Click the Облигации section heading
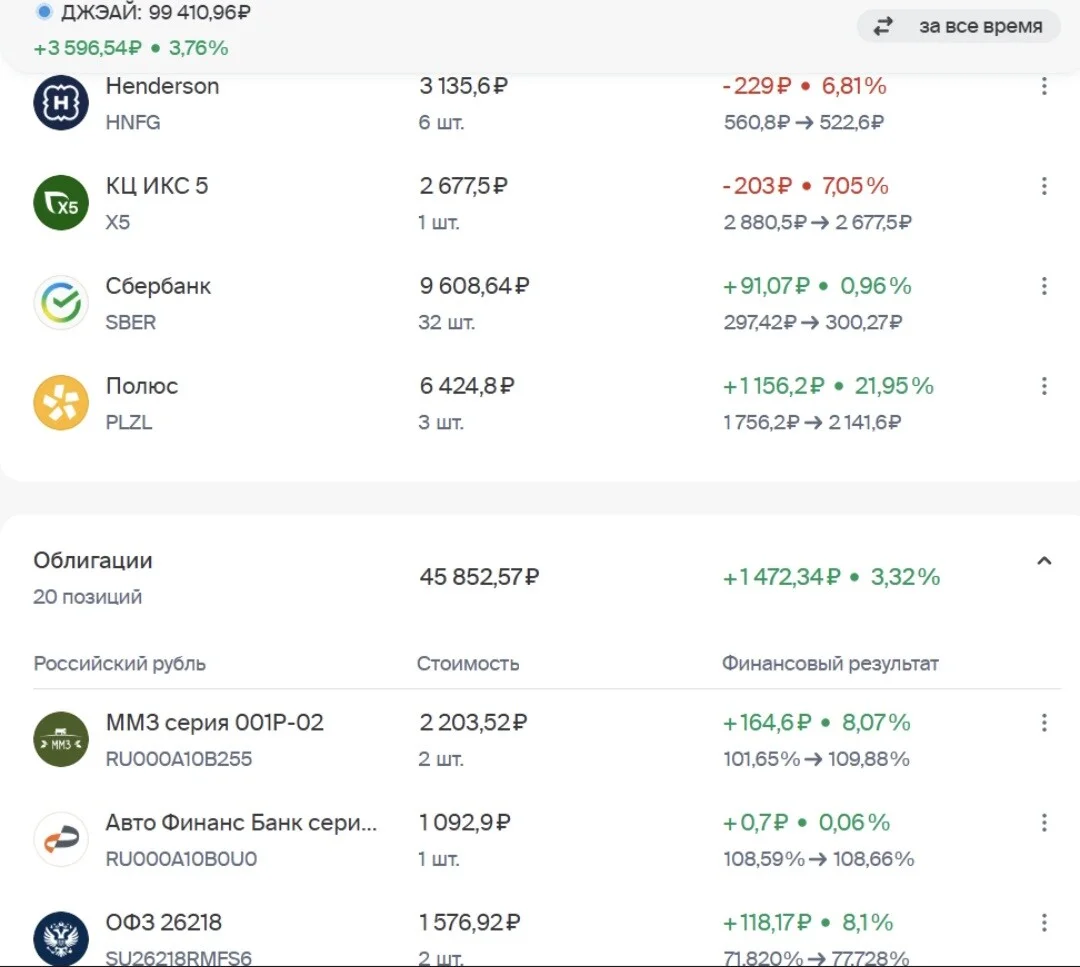This screenshot has height=967, width=1080. pyautogui.click(x=93, y=561)
